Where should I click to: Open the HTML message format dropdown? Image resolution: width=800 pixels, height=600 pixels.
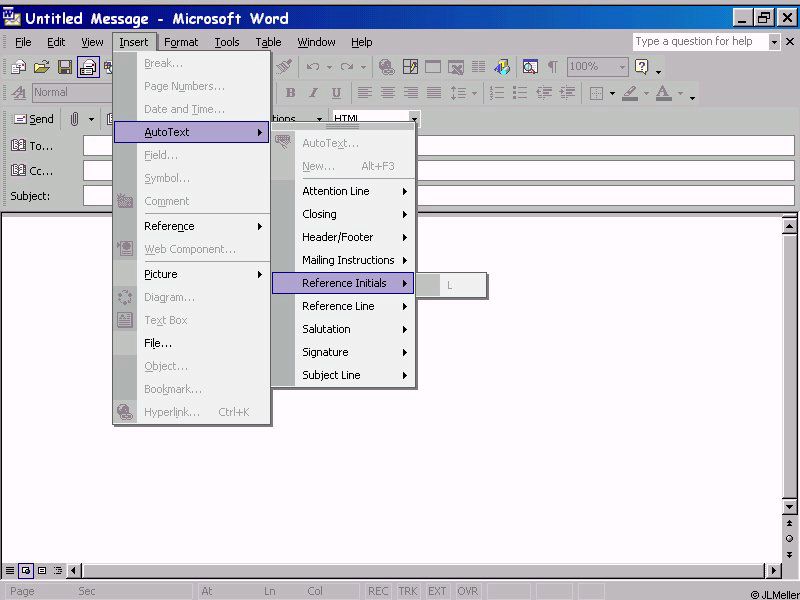click(414, 119)
